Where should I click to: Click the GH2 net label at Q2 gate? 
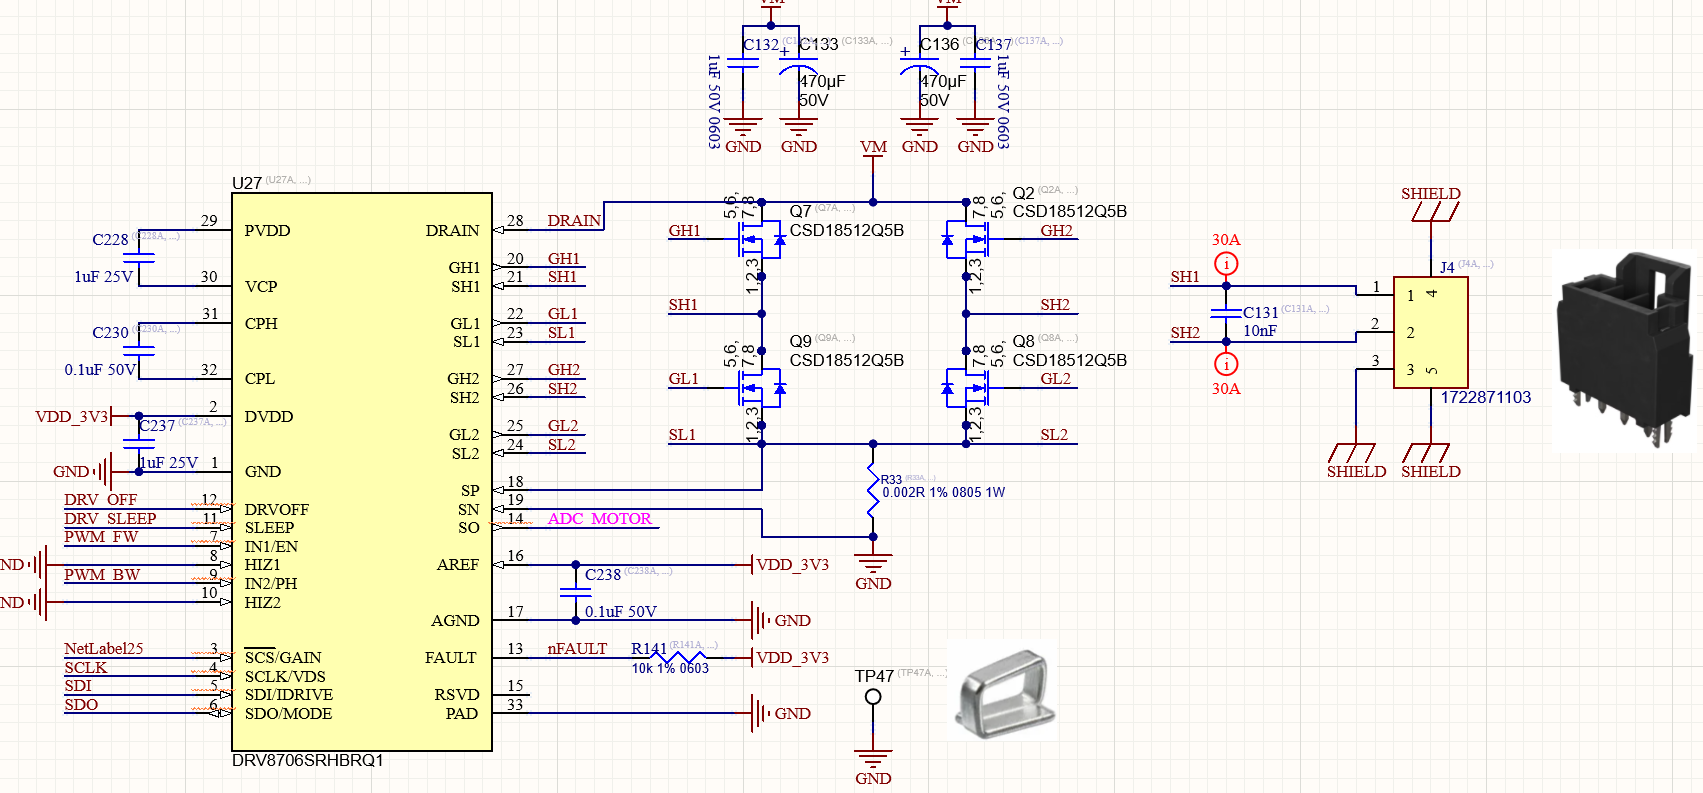click(1056, 231)
